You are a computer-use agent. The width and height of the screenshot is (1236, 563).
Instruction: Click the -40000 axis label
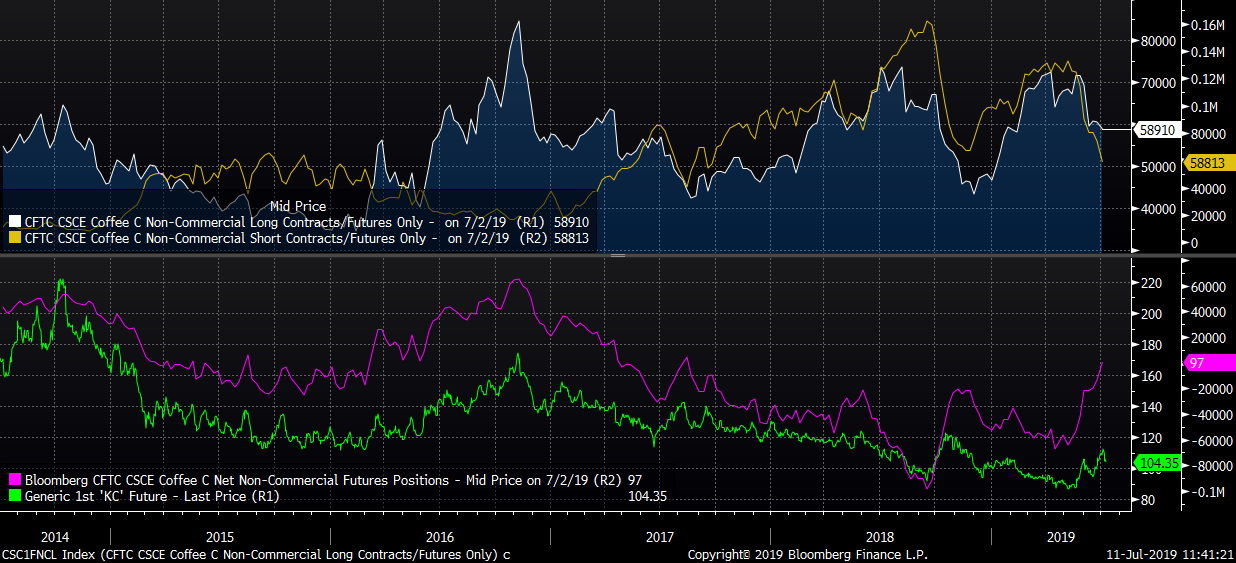1209,415
